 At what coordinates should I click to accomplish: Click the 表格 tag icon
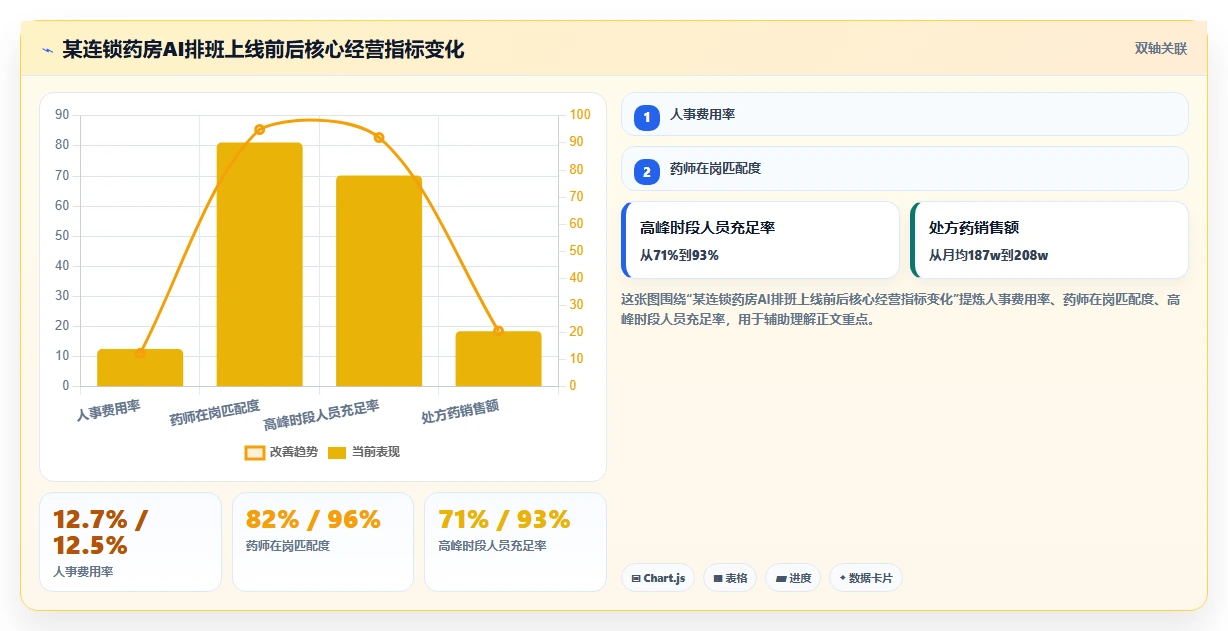[718, 578]
